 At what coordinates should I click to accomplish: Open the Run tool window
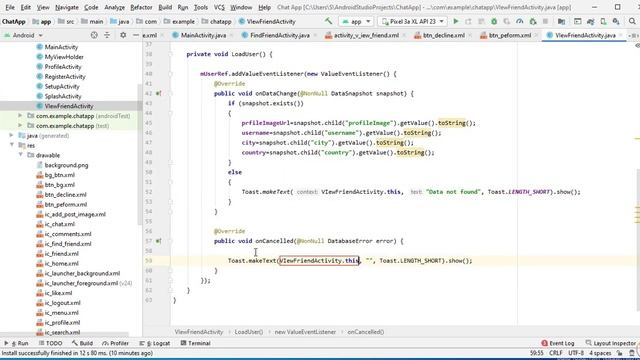[17, 343]
